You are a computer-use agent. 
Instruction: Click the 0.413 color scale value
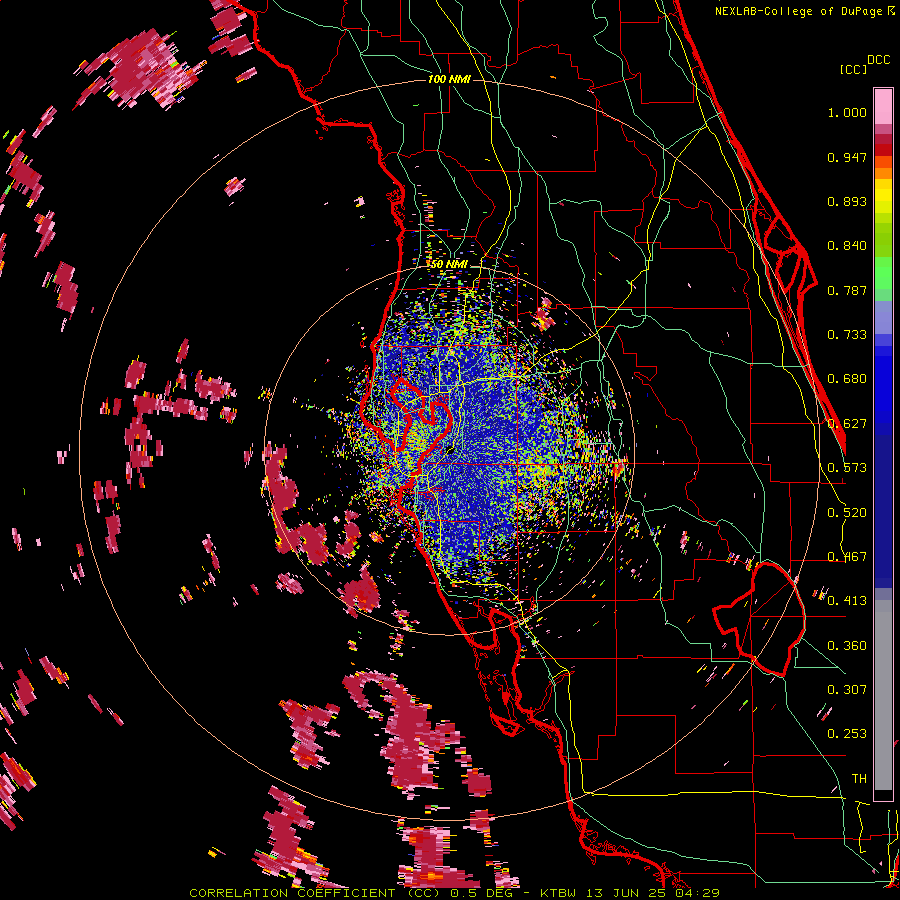[x=847, y=601]
